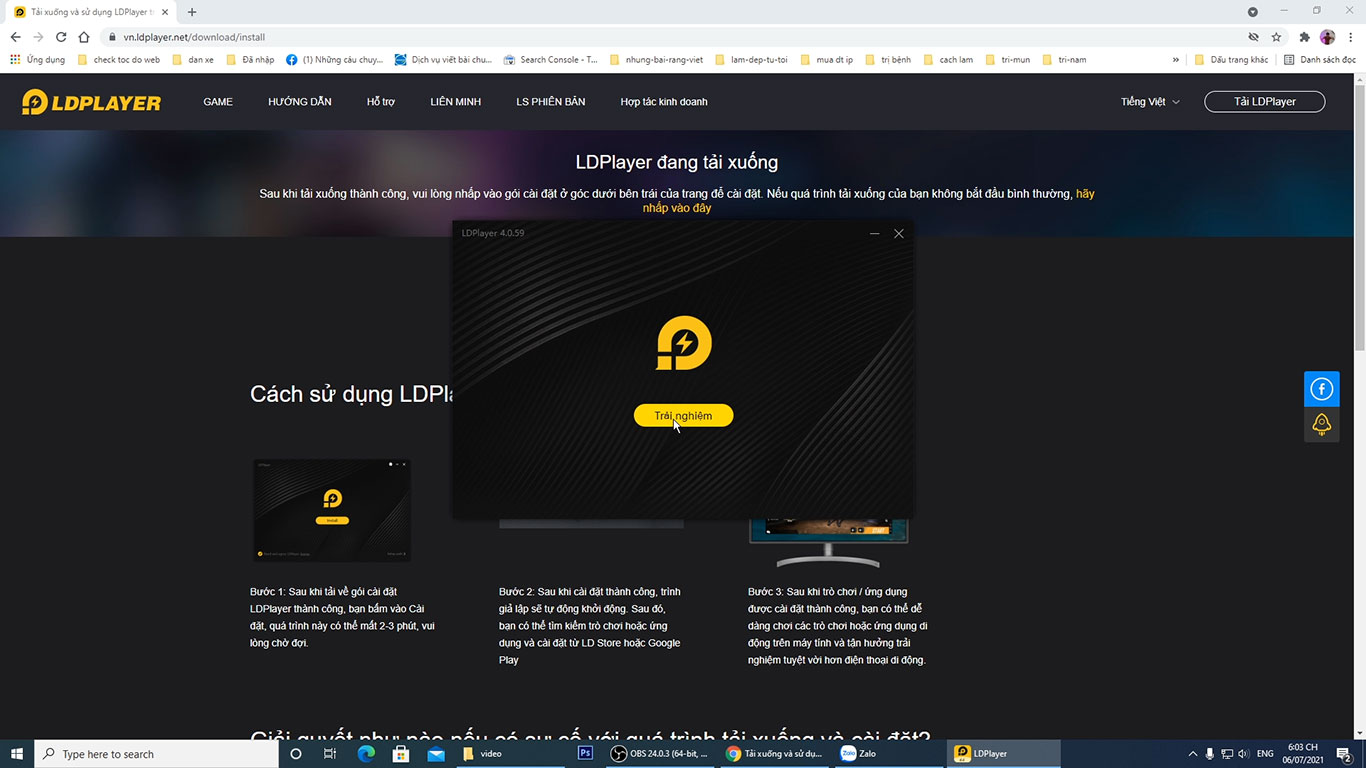The height and width of the screenshot is (768, 1366).
Task: Open Zalo app in the taskbar
Action: 858,754
